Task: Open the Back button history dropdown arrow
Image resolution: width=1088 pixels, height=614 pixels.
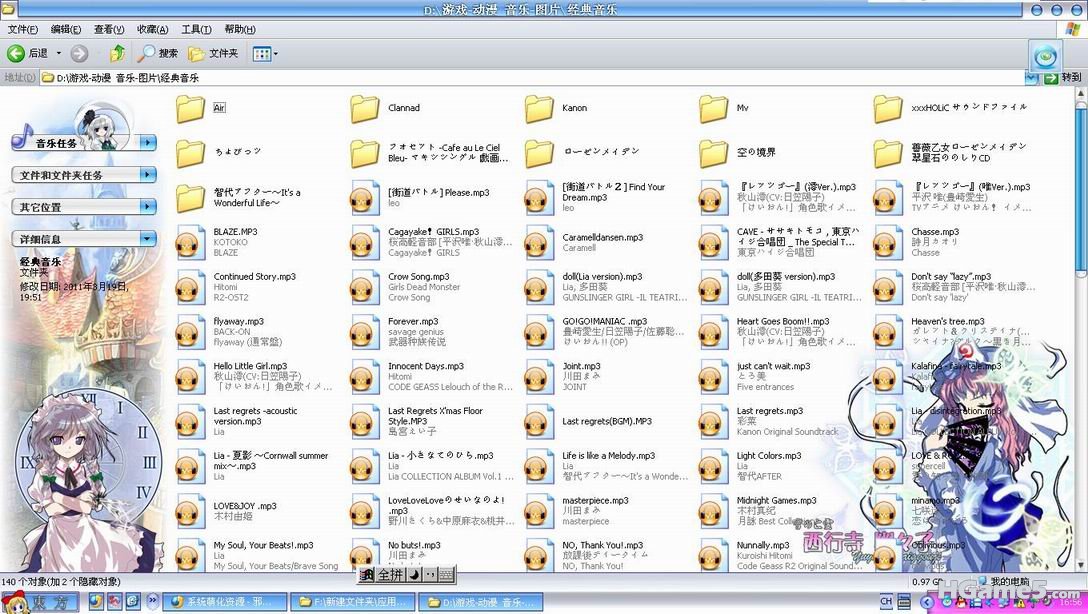Action: [x=59, y=53]
